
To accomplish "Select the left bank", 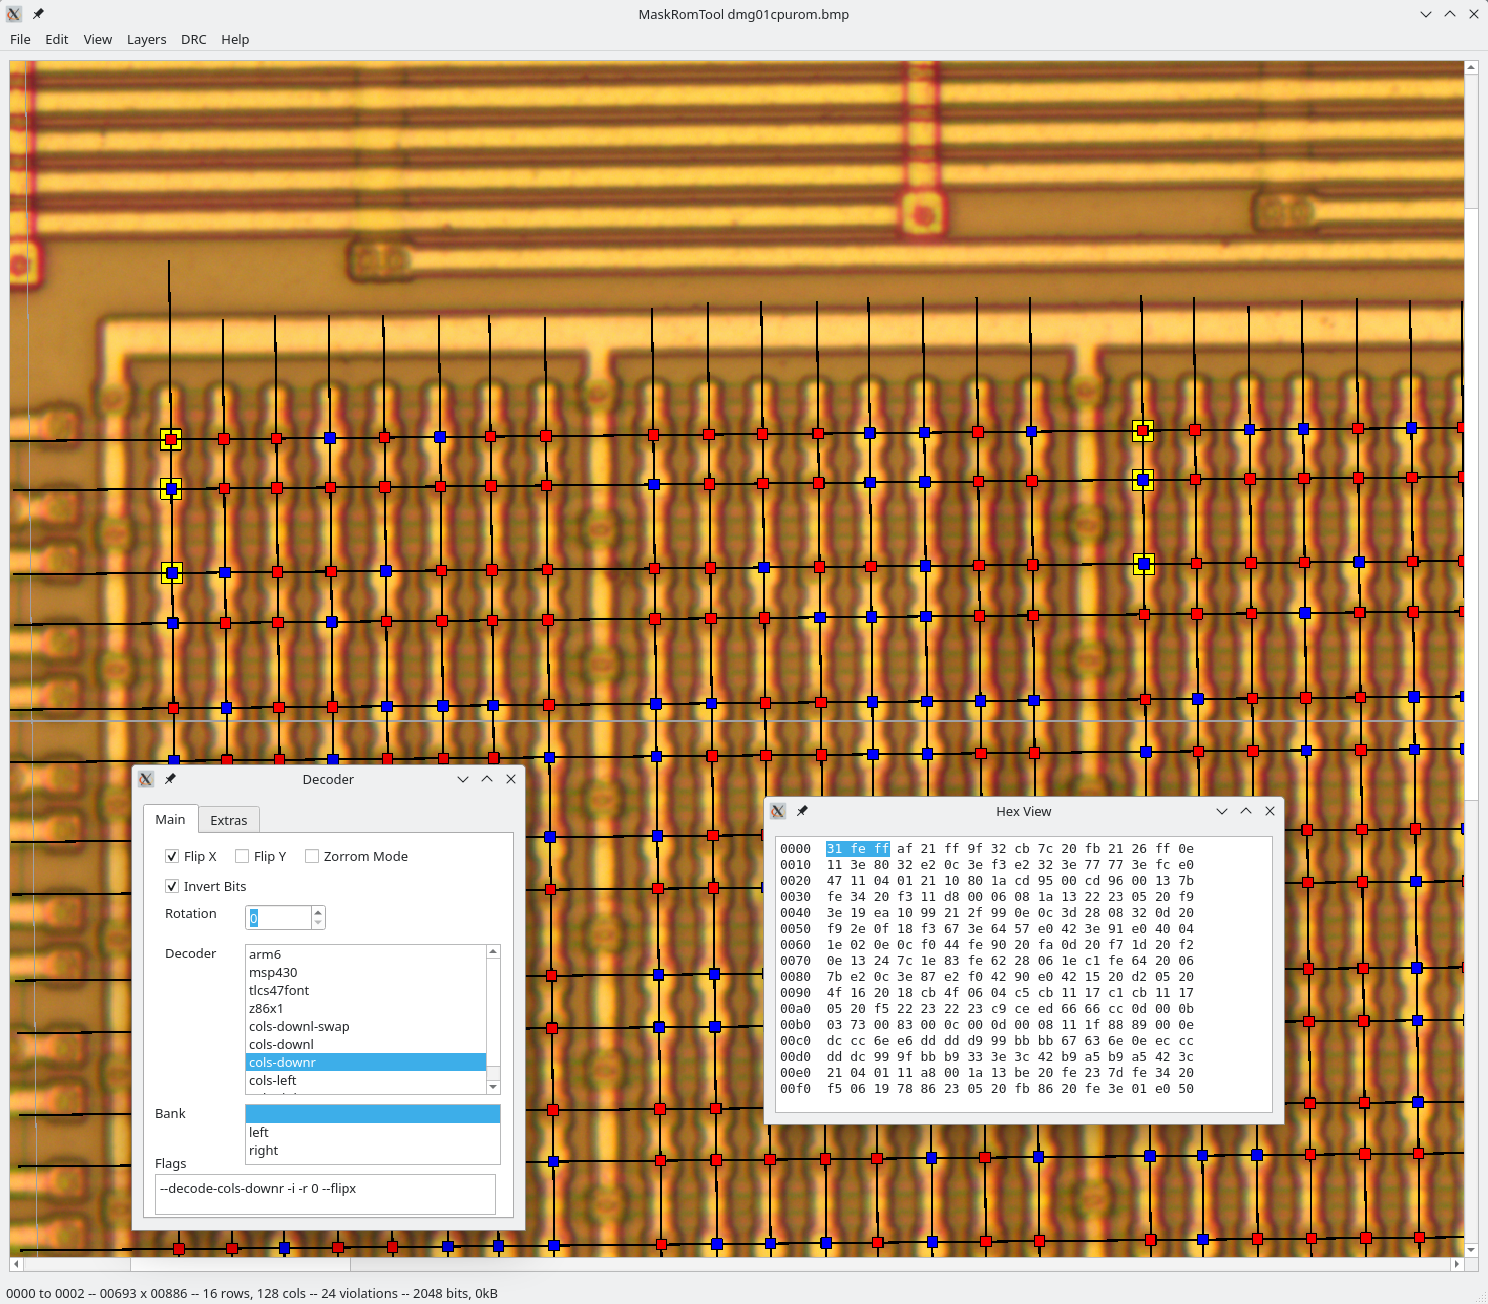I will pyautogui.click(x=372, y=1132).
